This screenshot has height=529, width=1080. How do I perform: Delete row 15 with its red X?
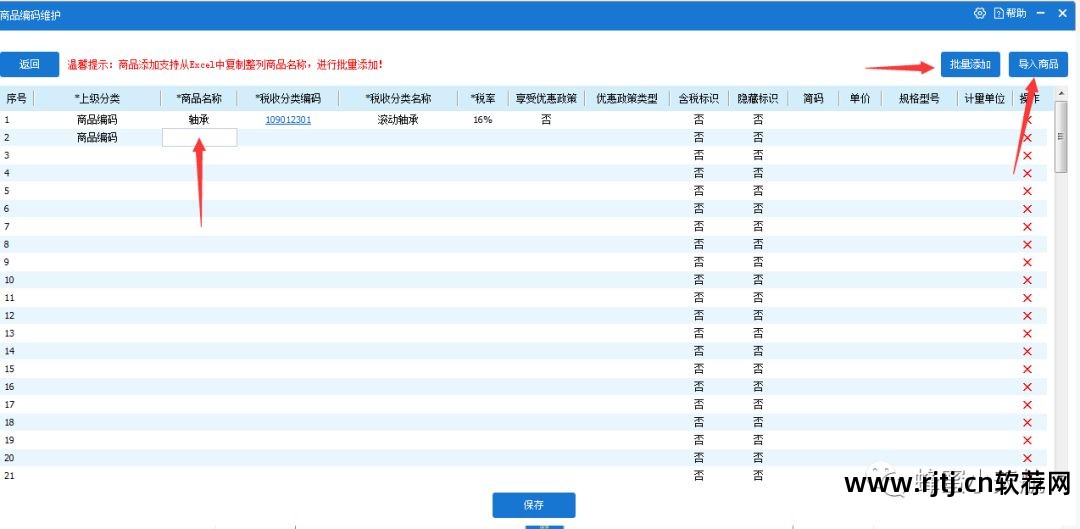(x=1027, y=369)
